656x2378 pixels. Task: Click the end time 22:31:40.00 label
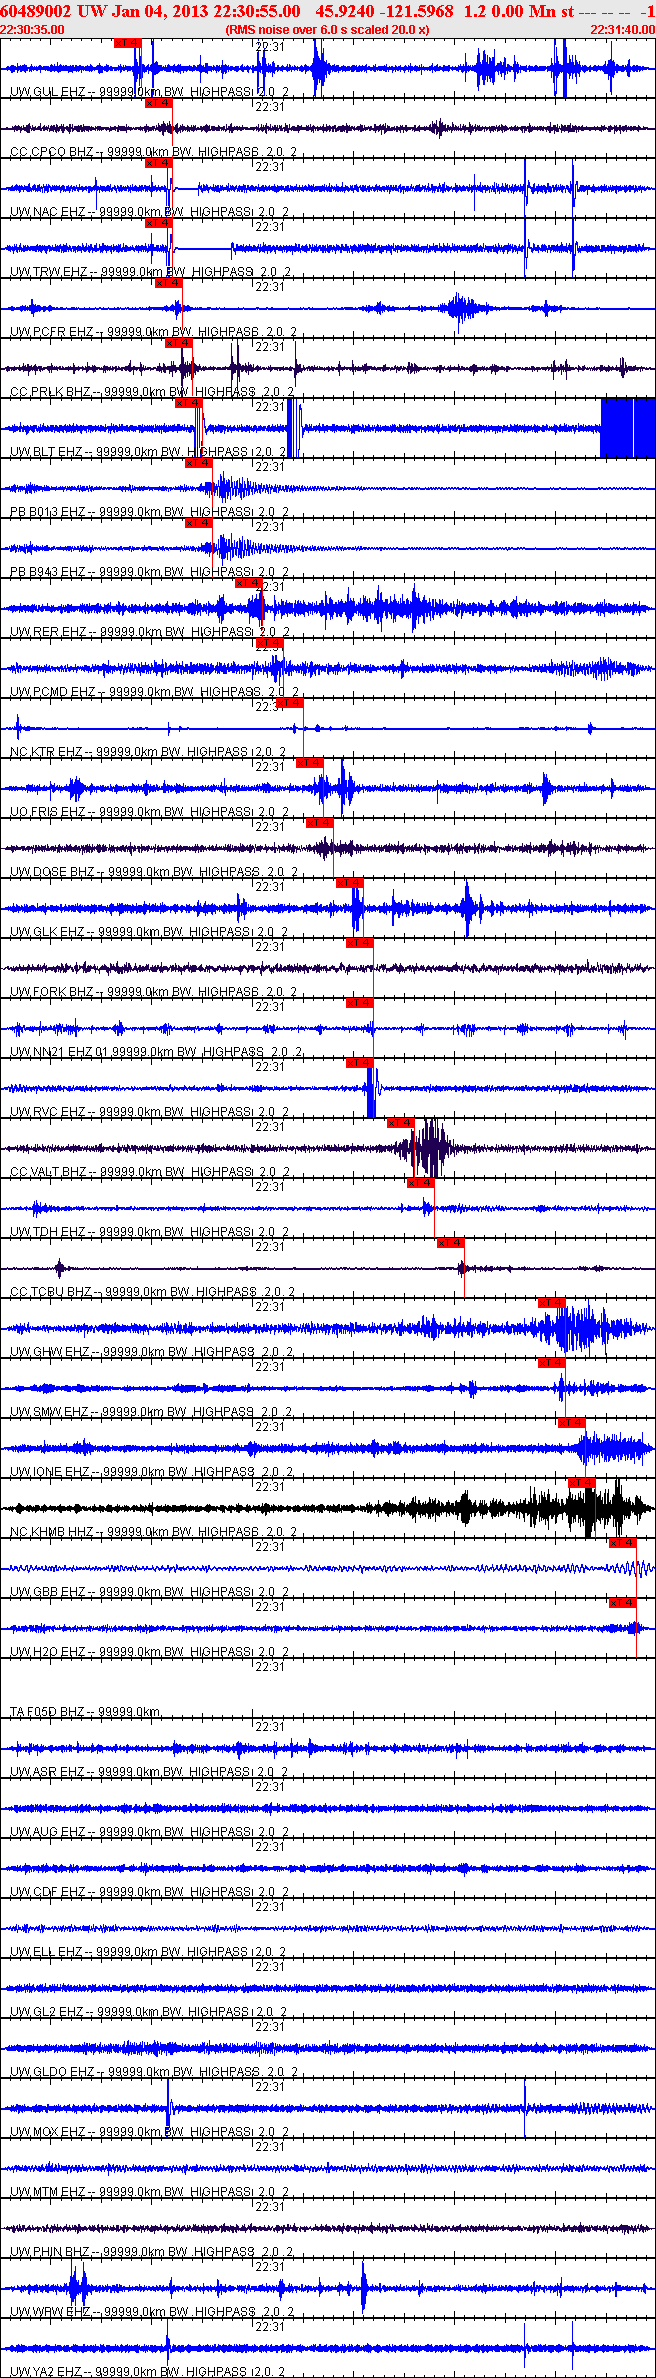click(622, 30)
